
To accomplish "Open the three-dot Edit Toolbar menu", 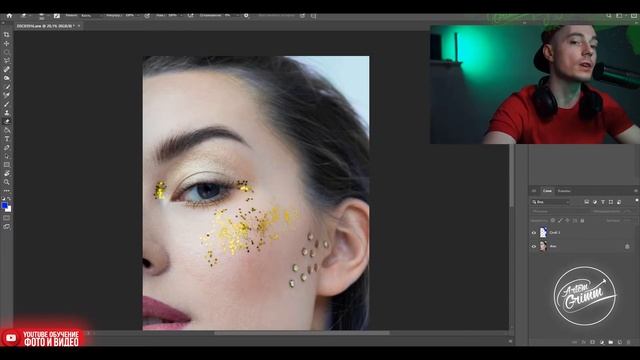I will 7,191.
